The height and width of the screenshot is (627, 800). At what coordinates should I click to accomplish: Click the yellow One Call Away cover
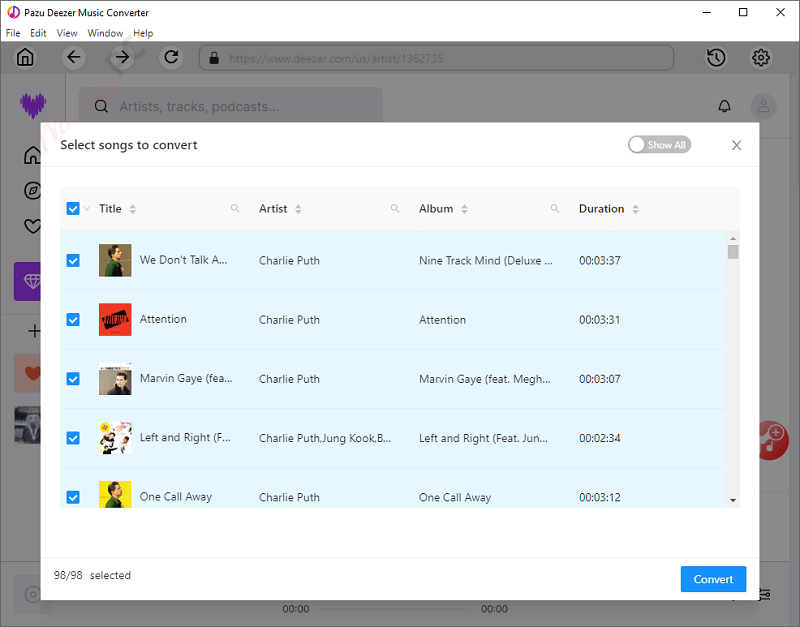[115, 494]
